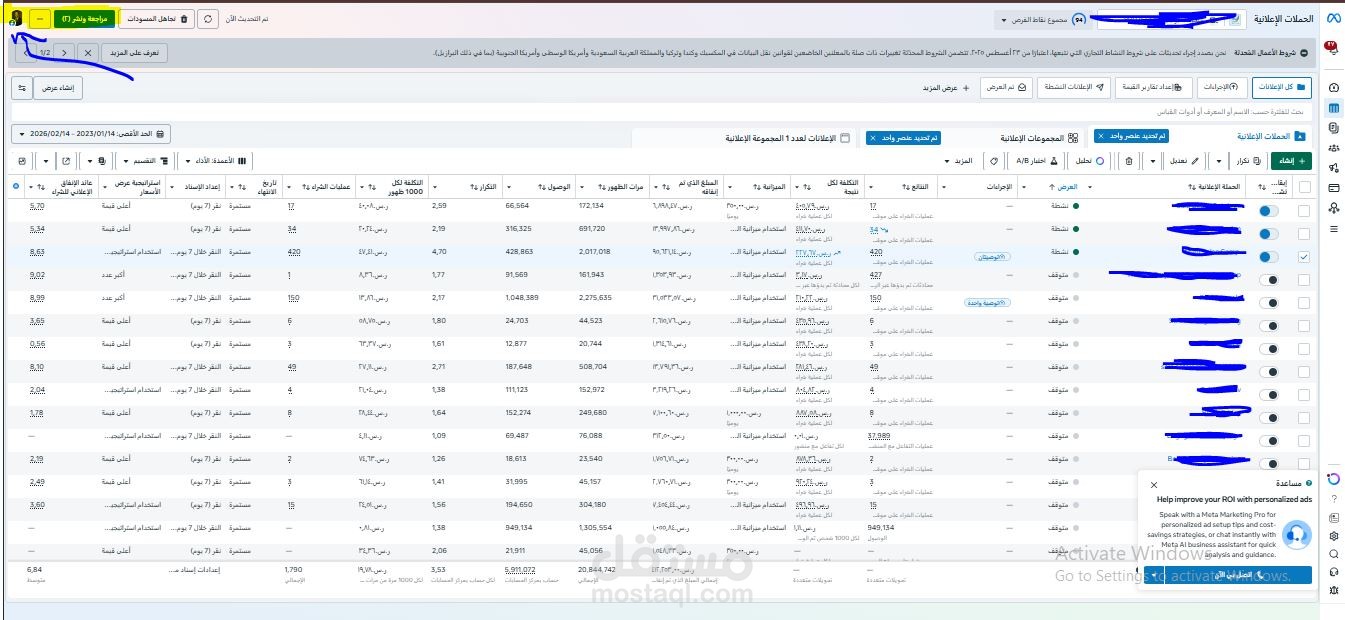
Task: Open arrow next to تكرار button
Action: 1220,160
